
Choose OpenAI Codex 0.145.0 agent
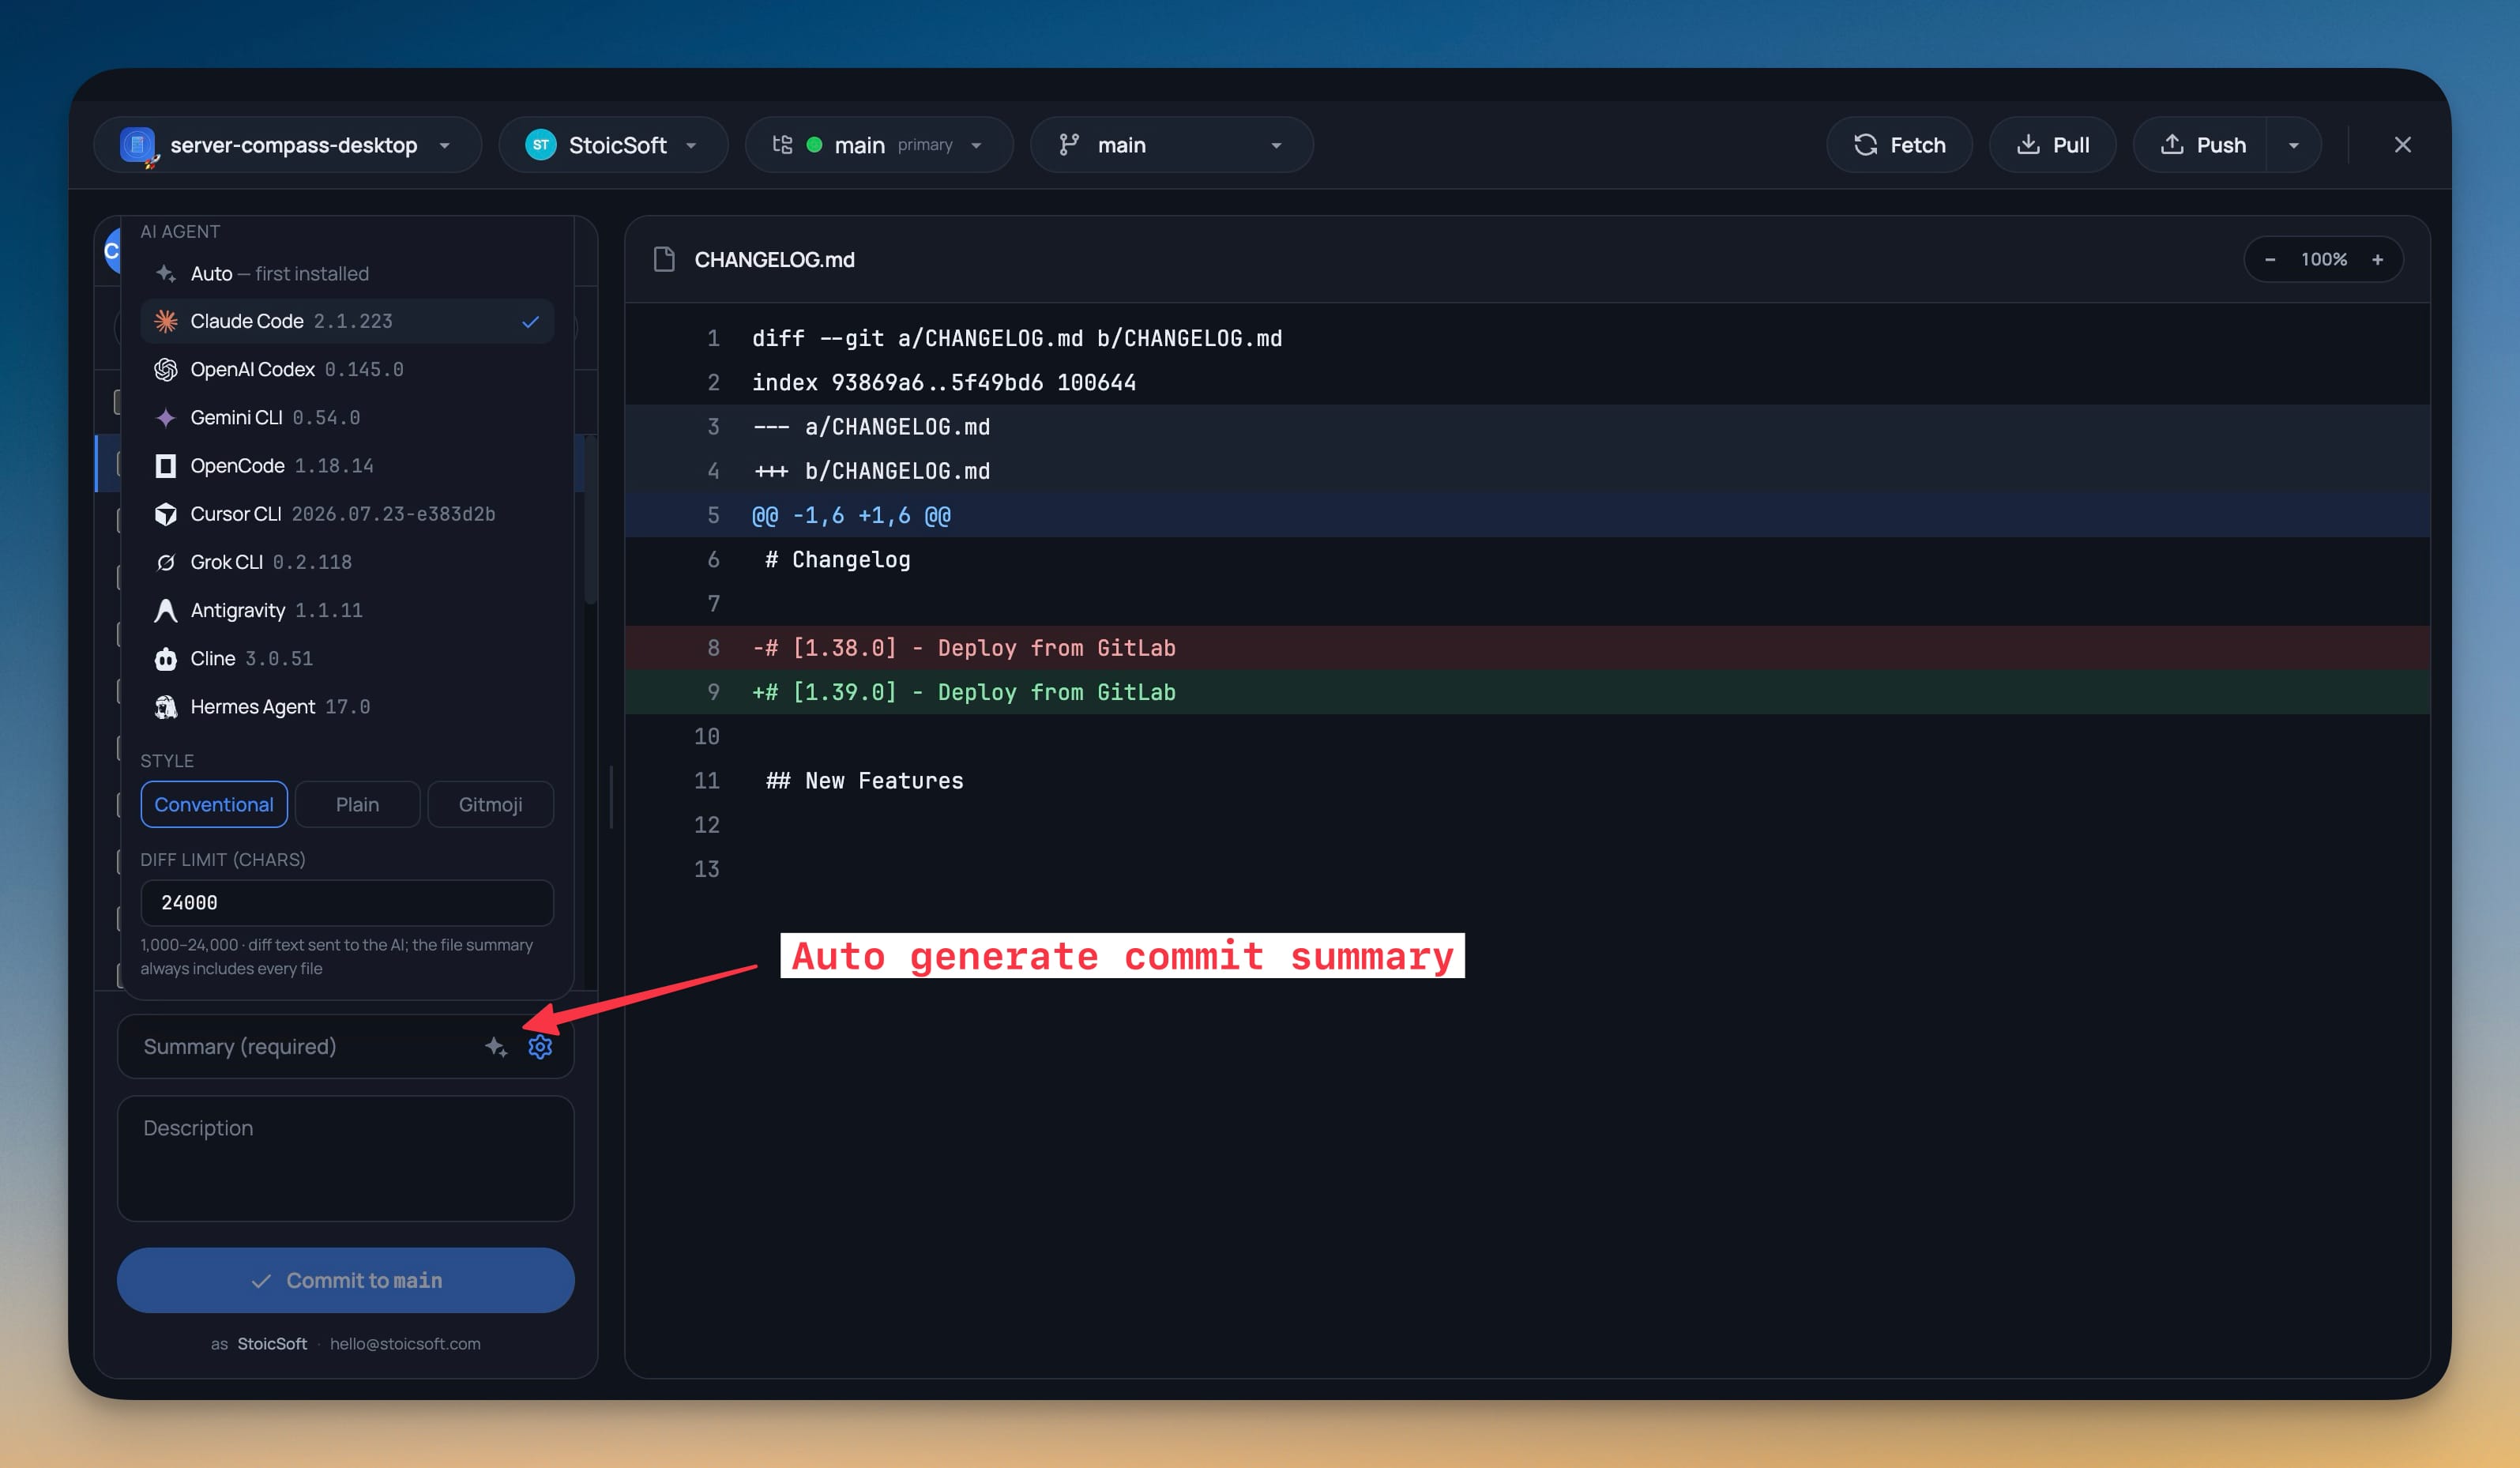[347, 370]
